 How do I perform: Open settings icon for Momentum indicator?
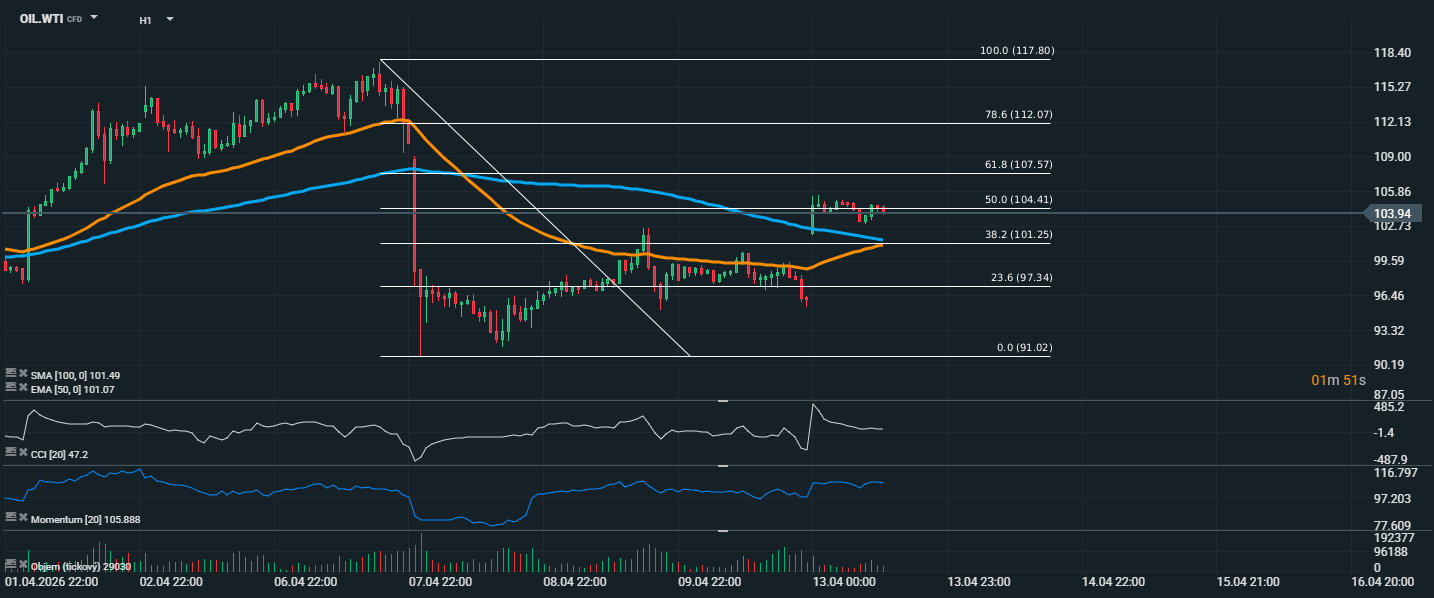click(11, 518)
